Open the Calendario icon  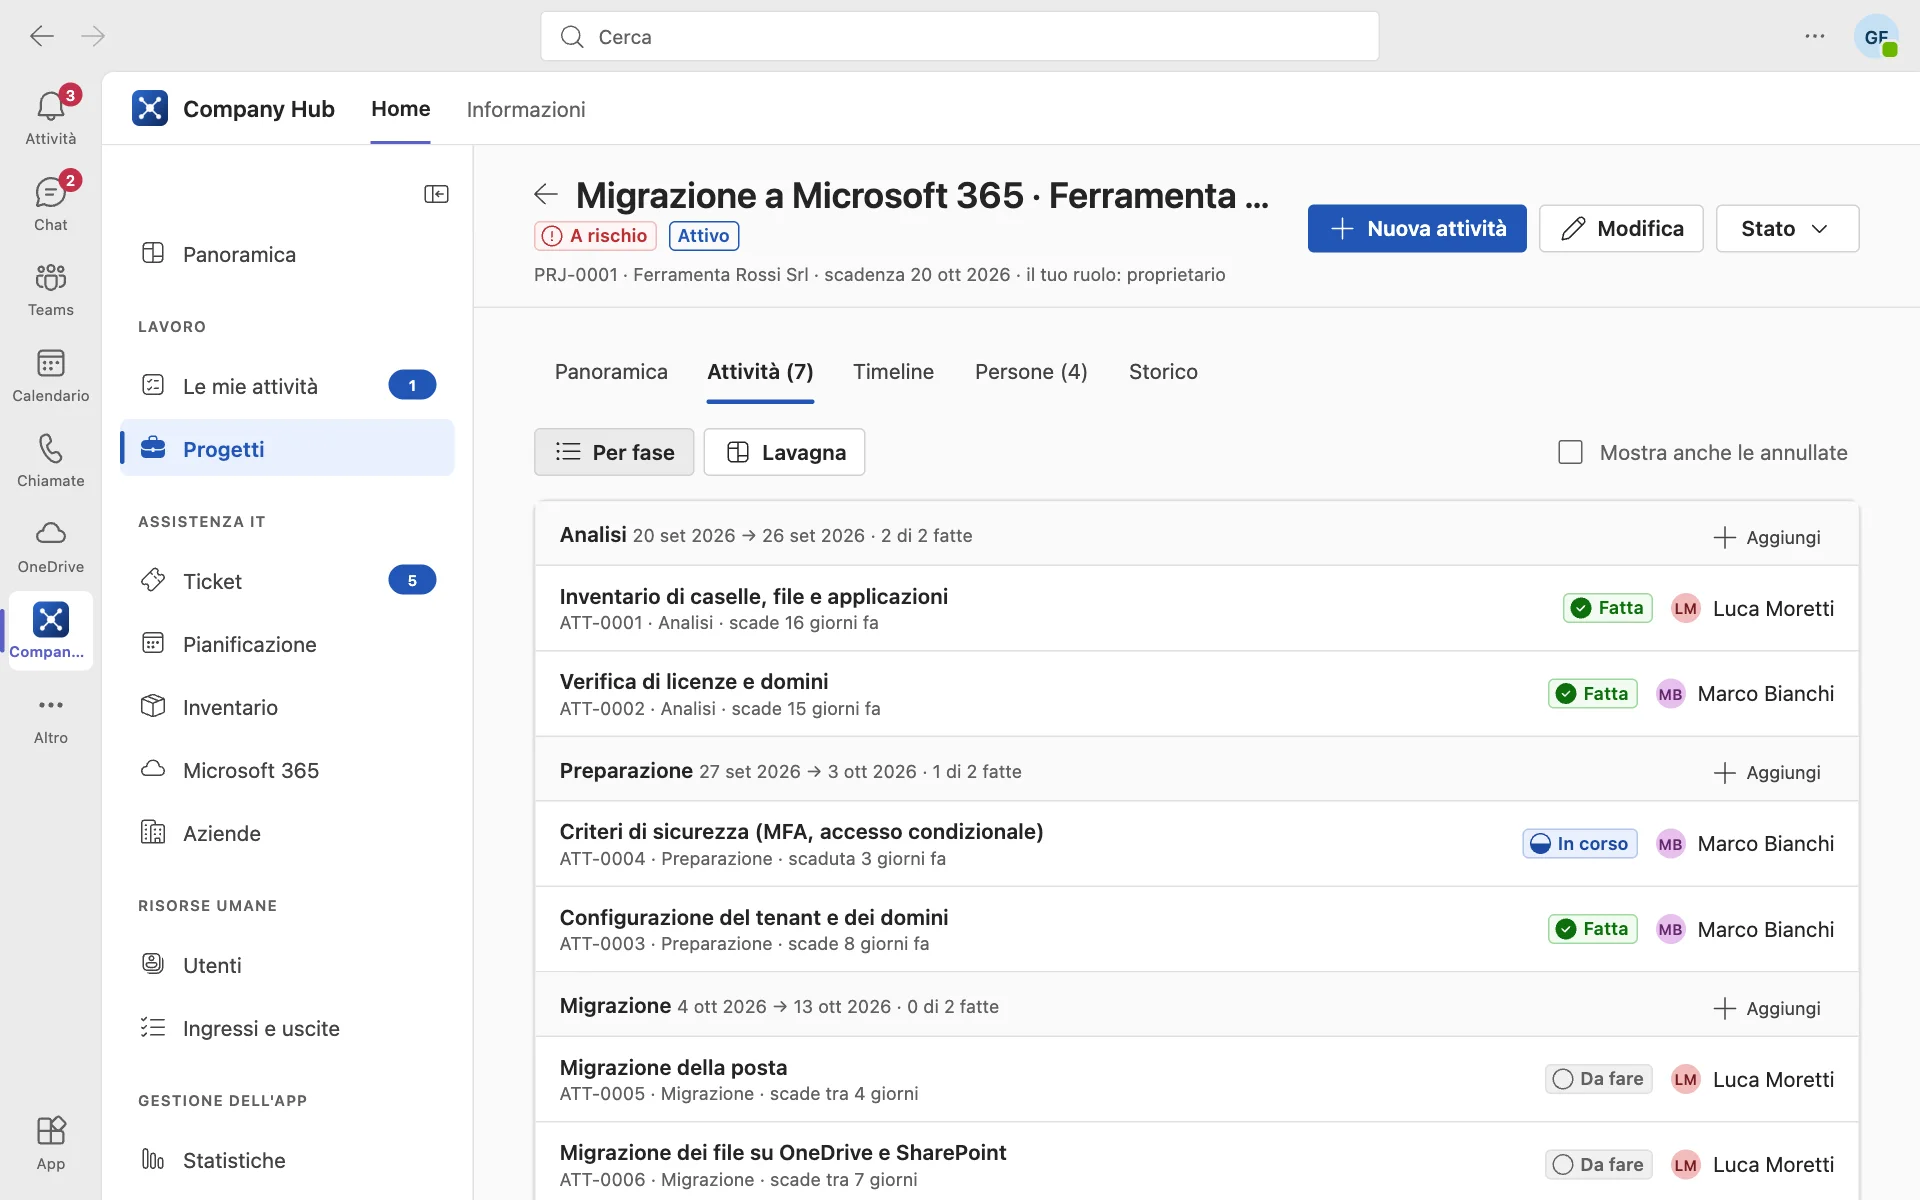point(51,374)
